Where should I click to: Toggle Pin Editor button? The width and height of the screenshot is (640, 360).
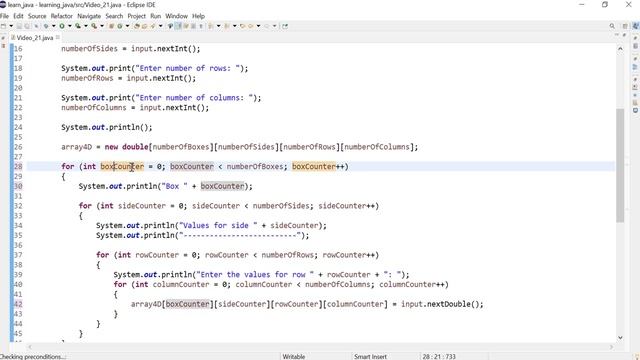click(285, 26)
